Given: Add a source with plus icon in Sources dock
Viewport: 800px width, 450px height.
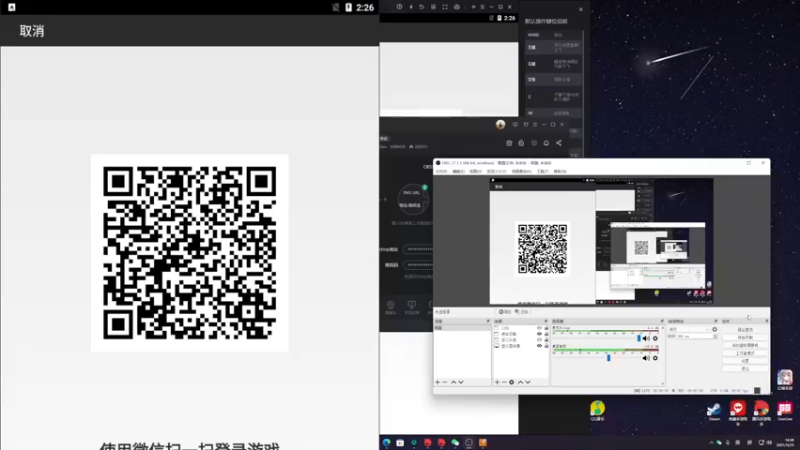Looking at the screenshot, I should pos(497,382).
